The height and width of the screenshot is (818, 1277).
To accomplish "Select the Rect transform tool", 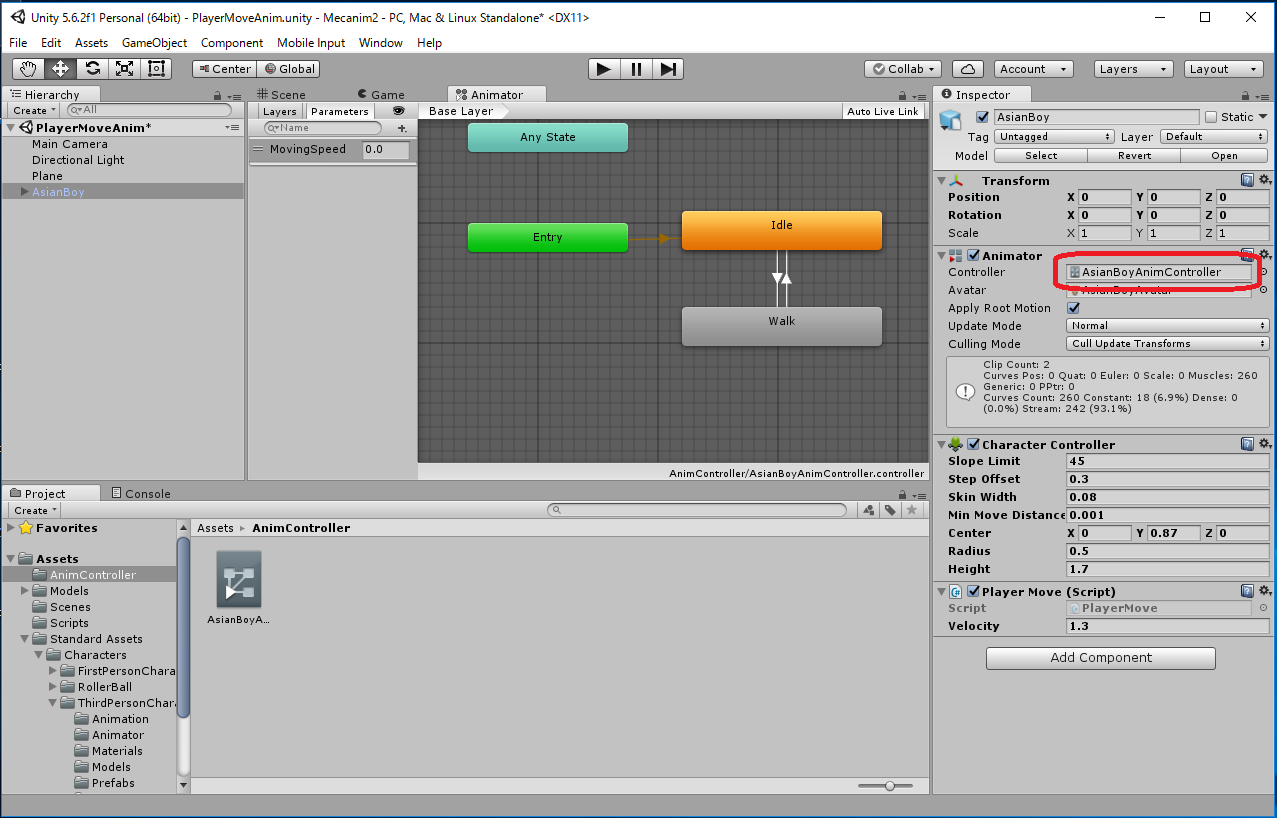I will coord(157,69).
